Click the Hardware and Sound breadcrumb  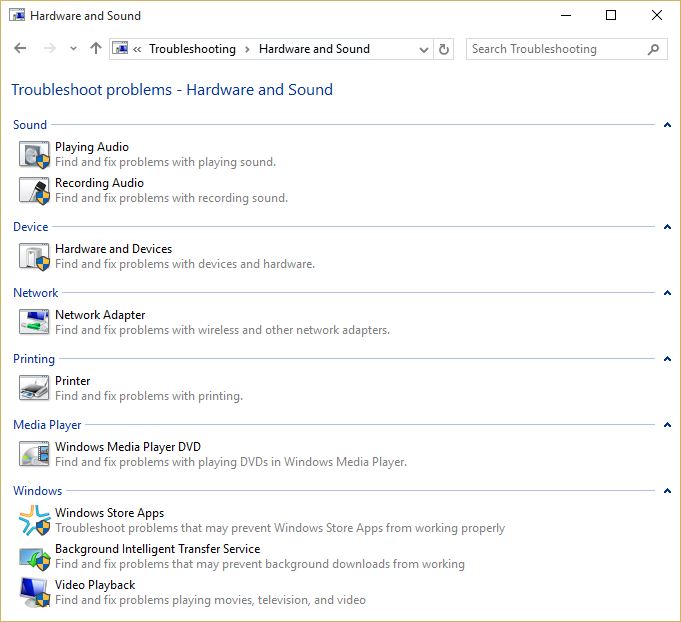pos(314,49)
